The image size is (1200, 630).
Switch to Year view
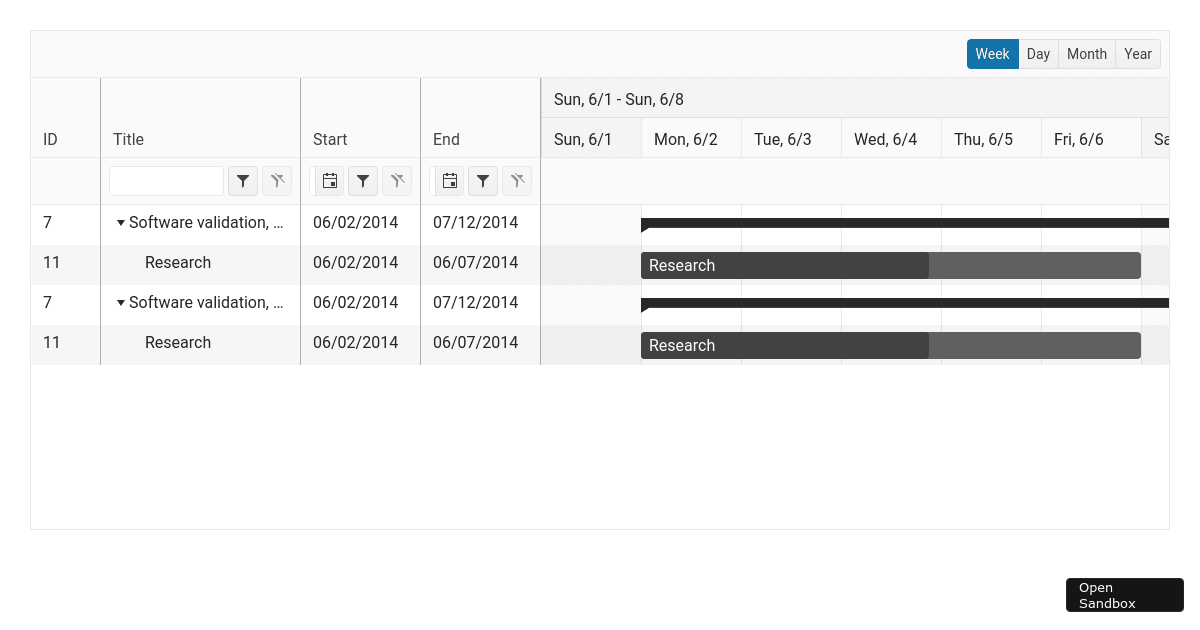[x=1137, y=53]
